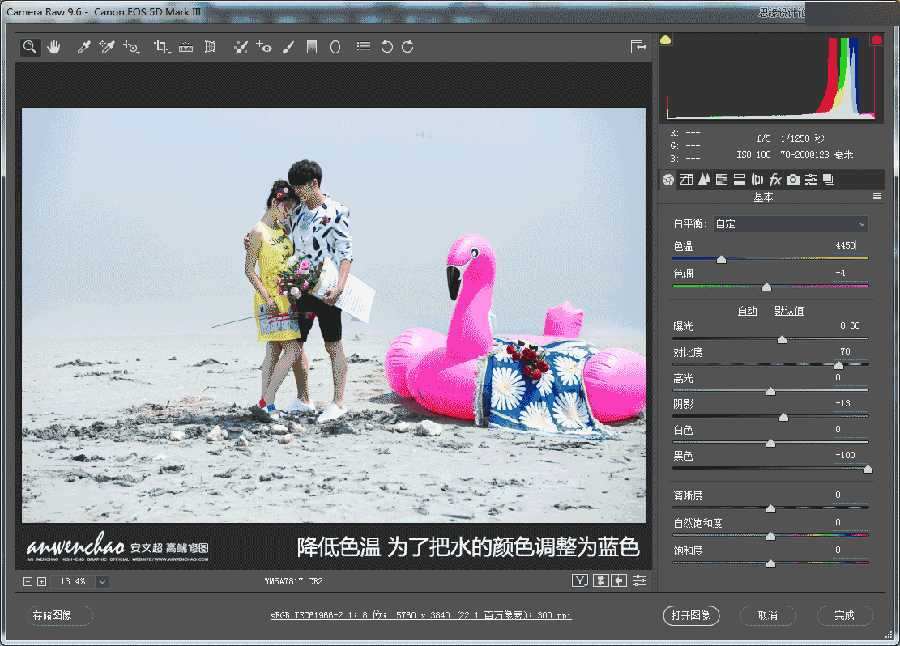Select the Radial Filter tool
Image resolution: width=900 pixels, height=646 pixels.
click(333, 46)
